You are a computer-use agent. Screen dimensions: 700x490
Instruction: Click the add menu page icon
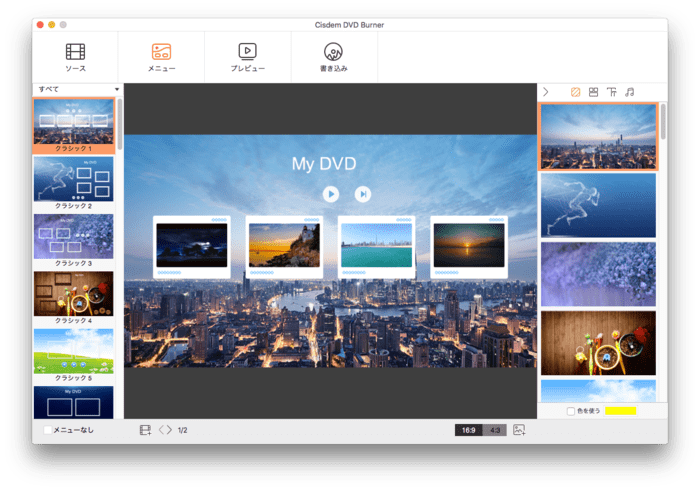pyautogui.click(x=145, y=430)
